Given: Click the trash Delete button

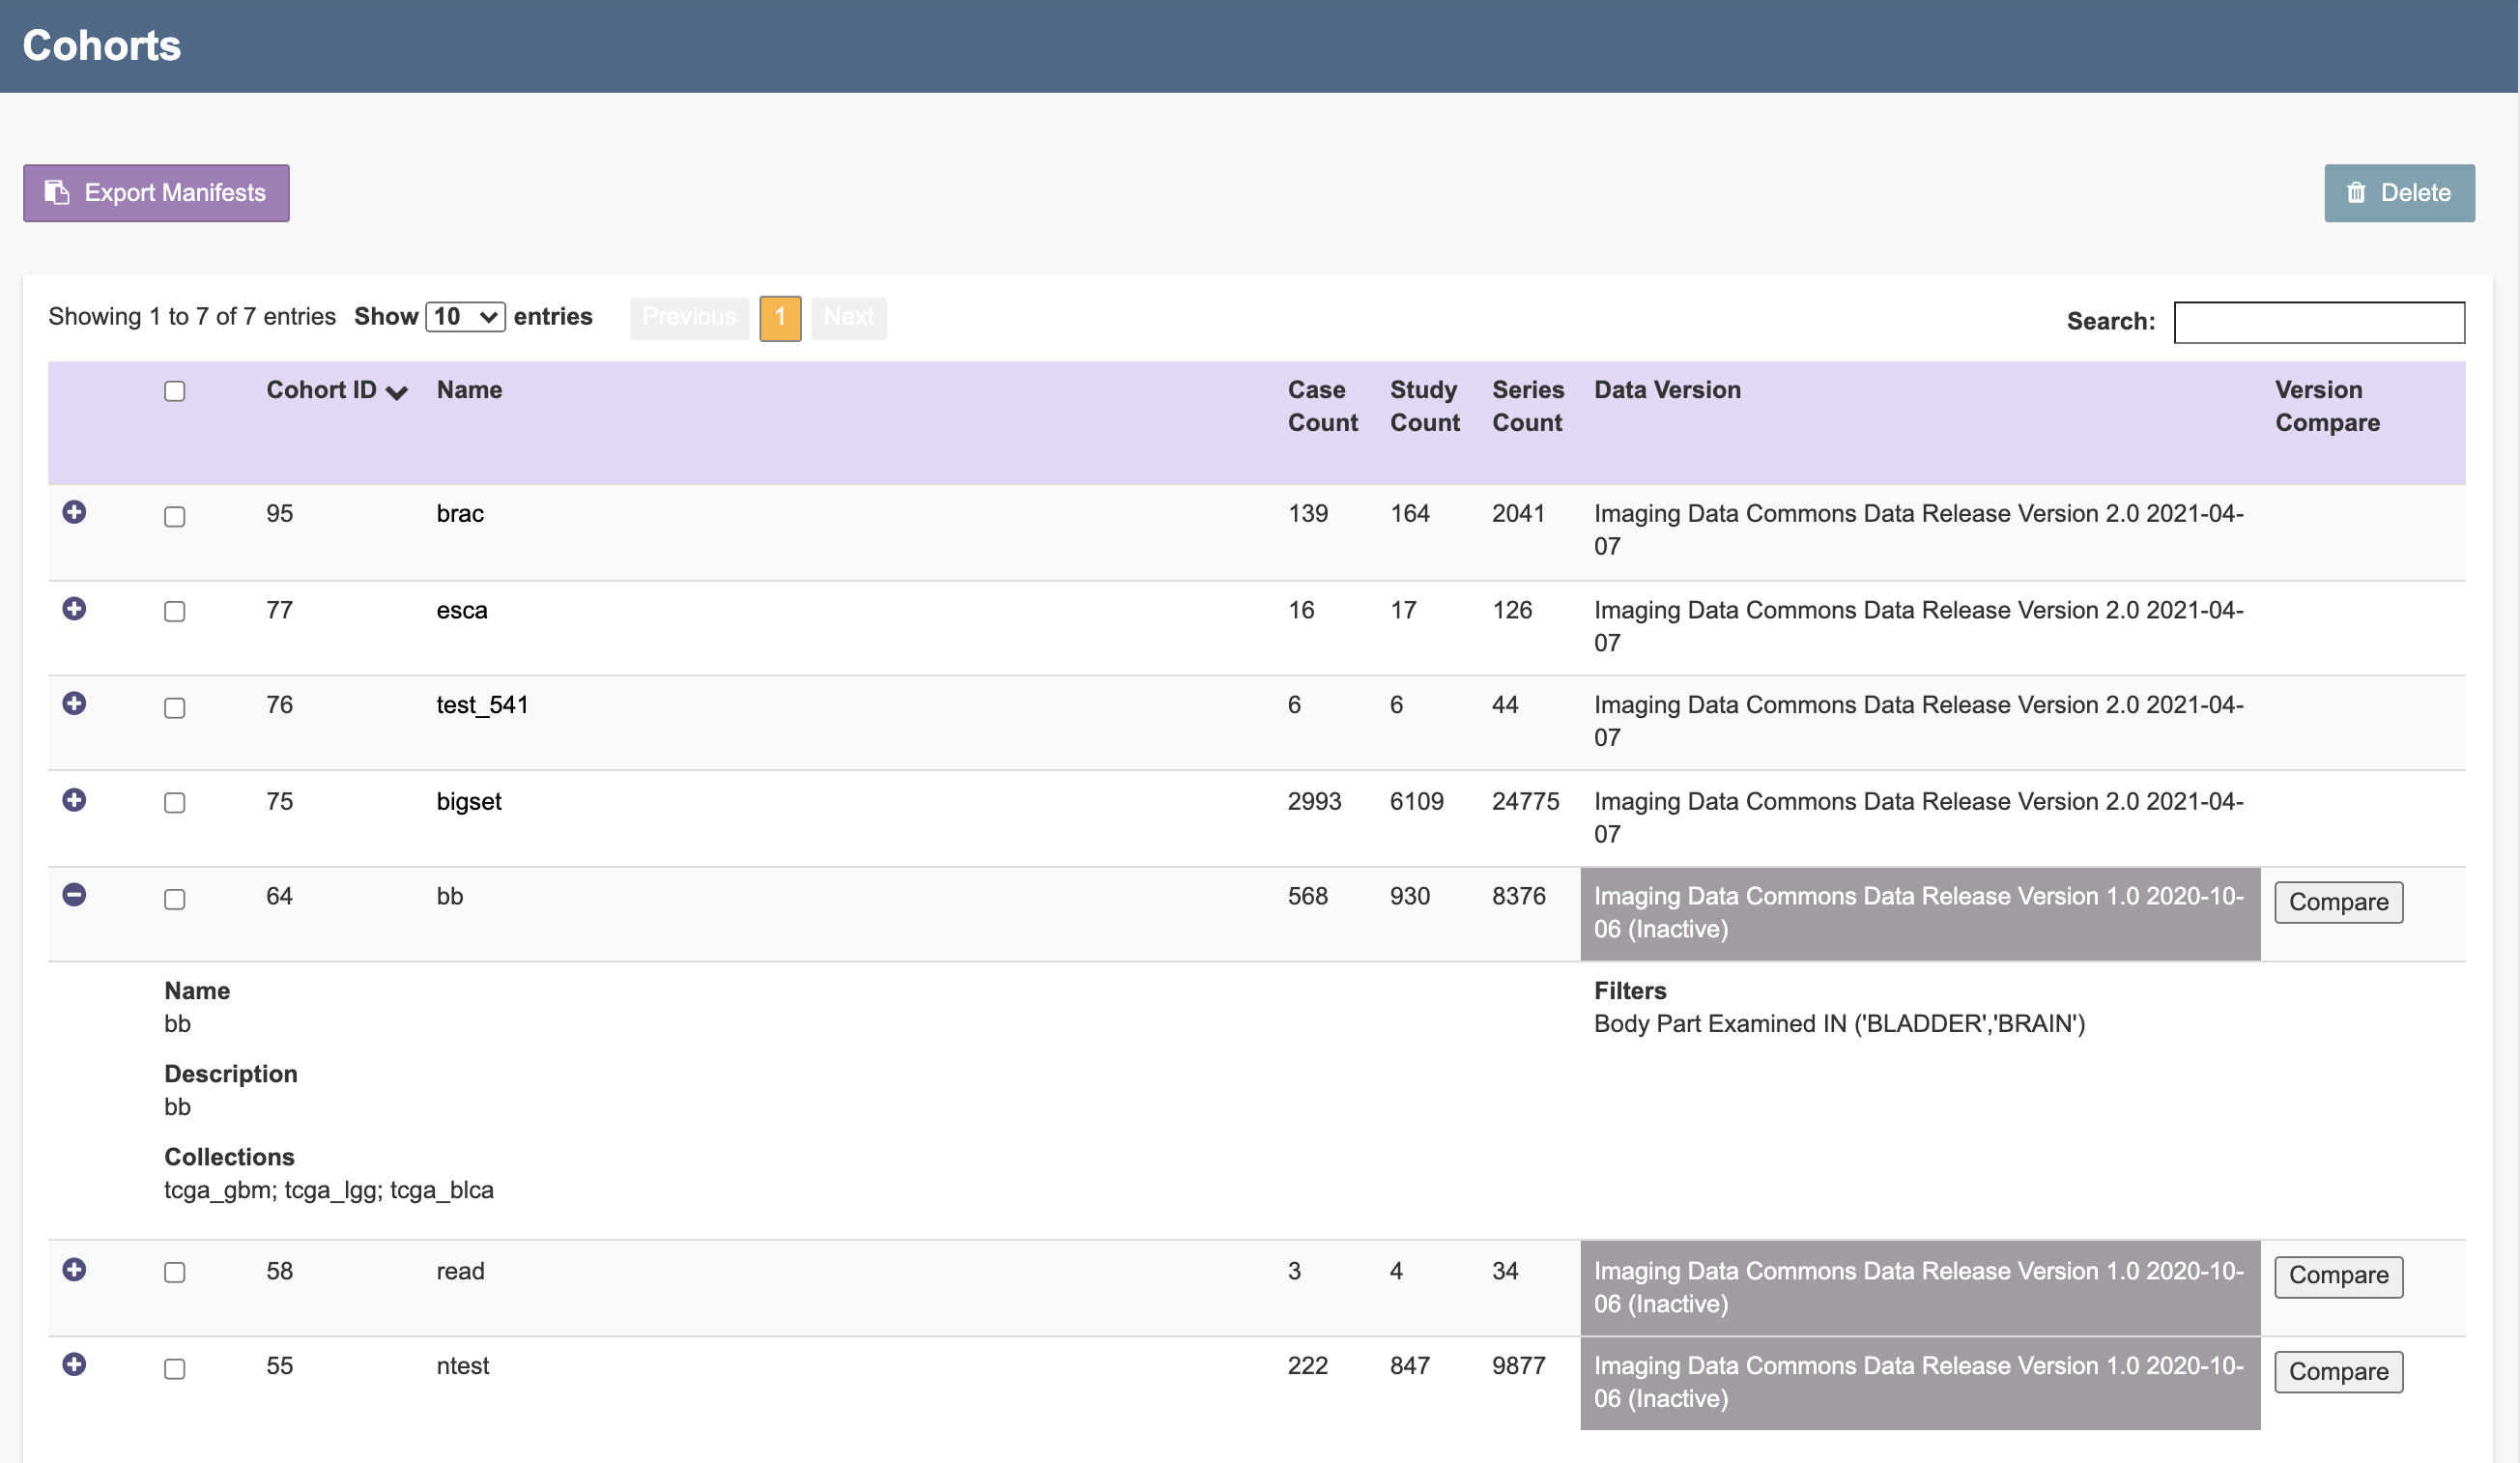Looking at the screenshot, I should pos(2398,193).
